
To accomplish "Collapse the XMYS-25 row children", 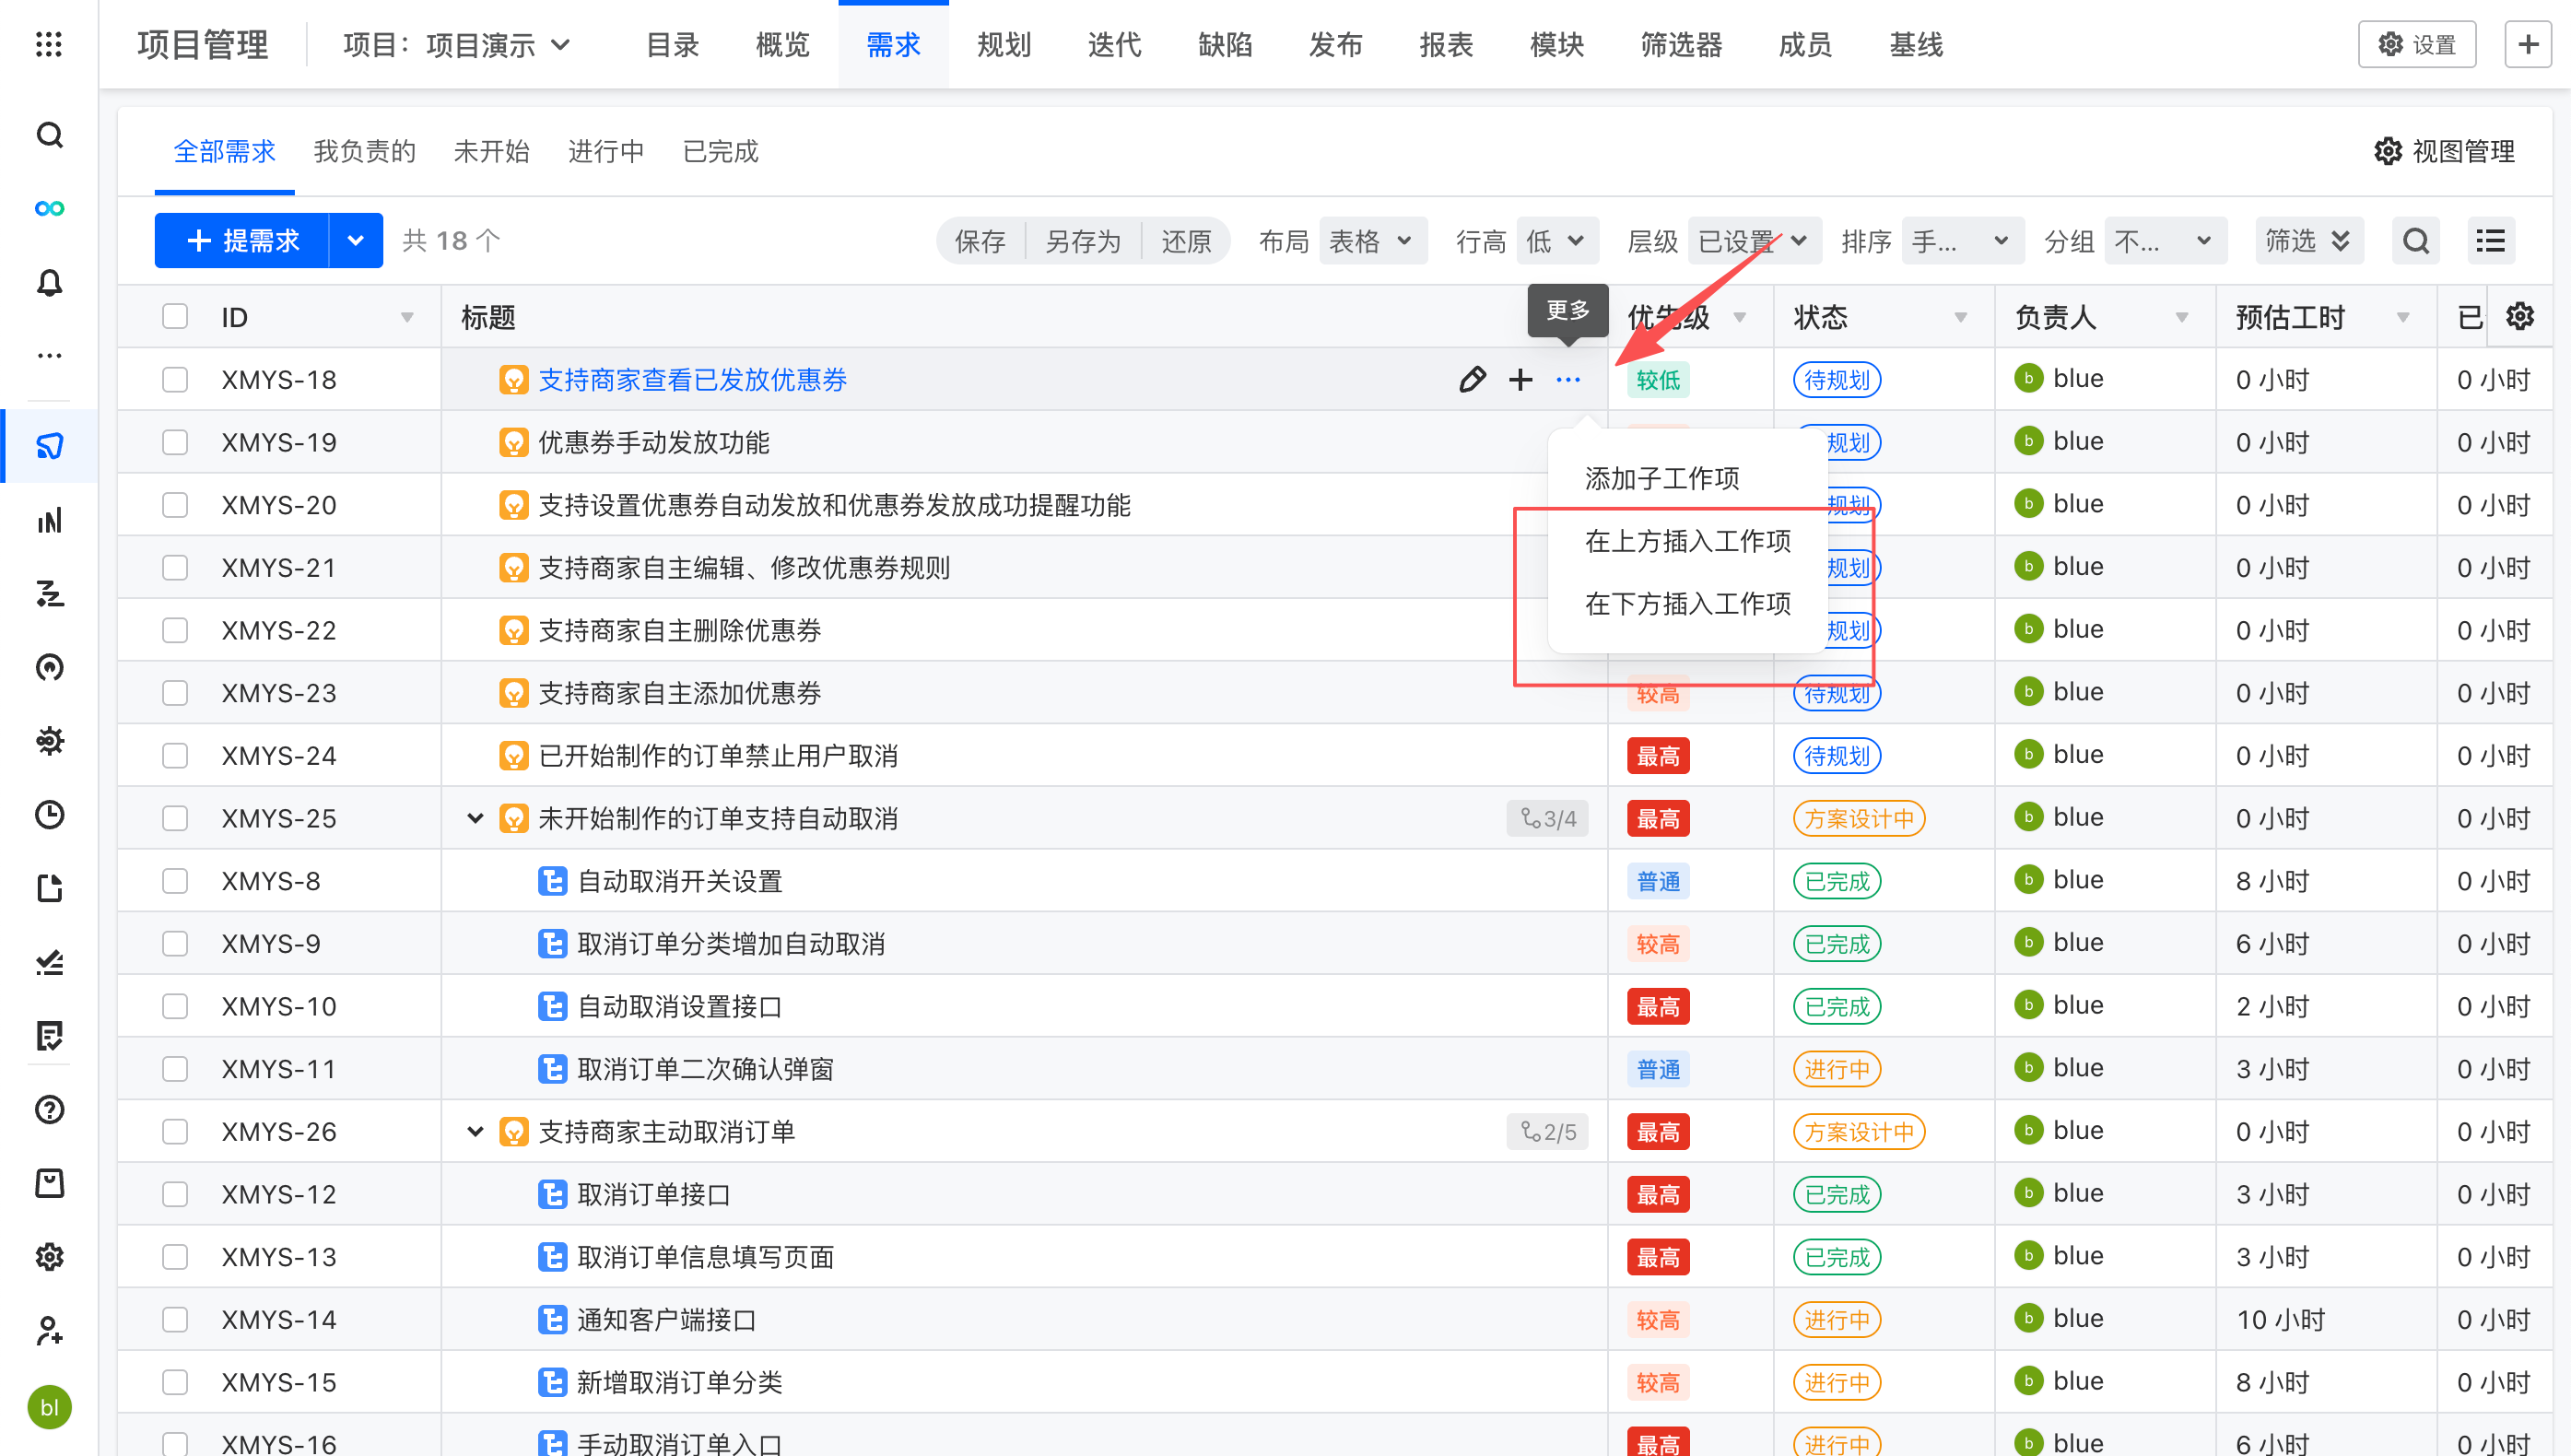I will pos(475,818).
